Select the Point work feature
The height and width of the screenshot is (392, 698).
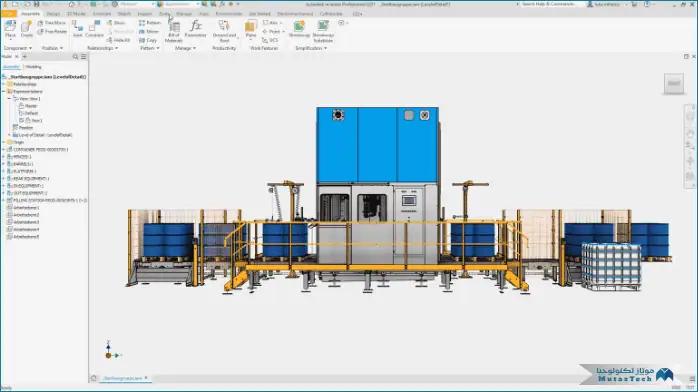273,32
